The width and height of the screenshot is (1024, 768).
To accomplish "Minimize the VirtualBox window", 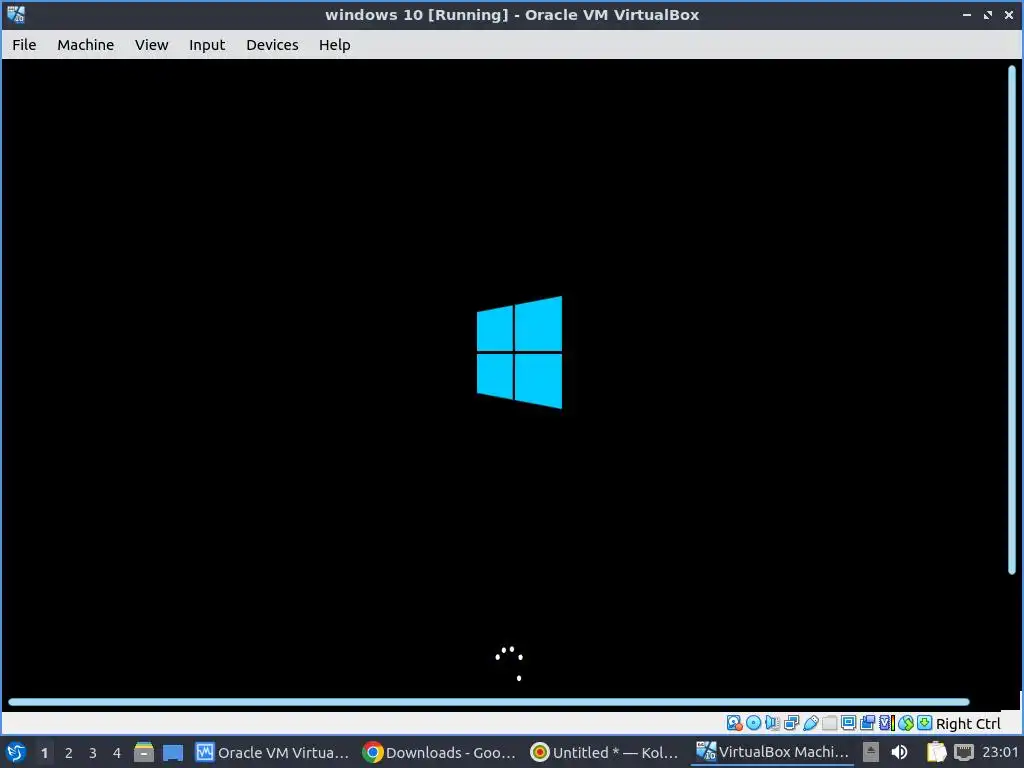I will 967,14.
